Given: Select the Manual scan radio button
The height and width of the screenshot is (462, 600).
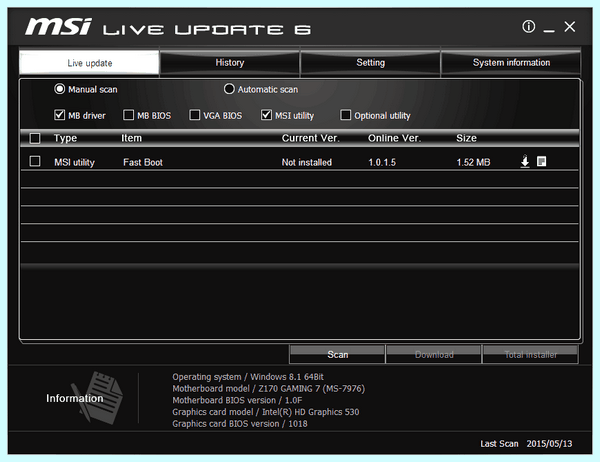Looking at the screenshot, I should coord(59,89).
